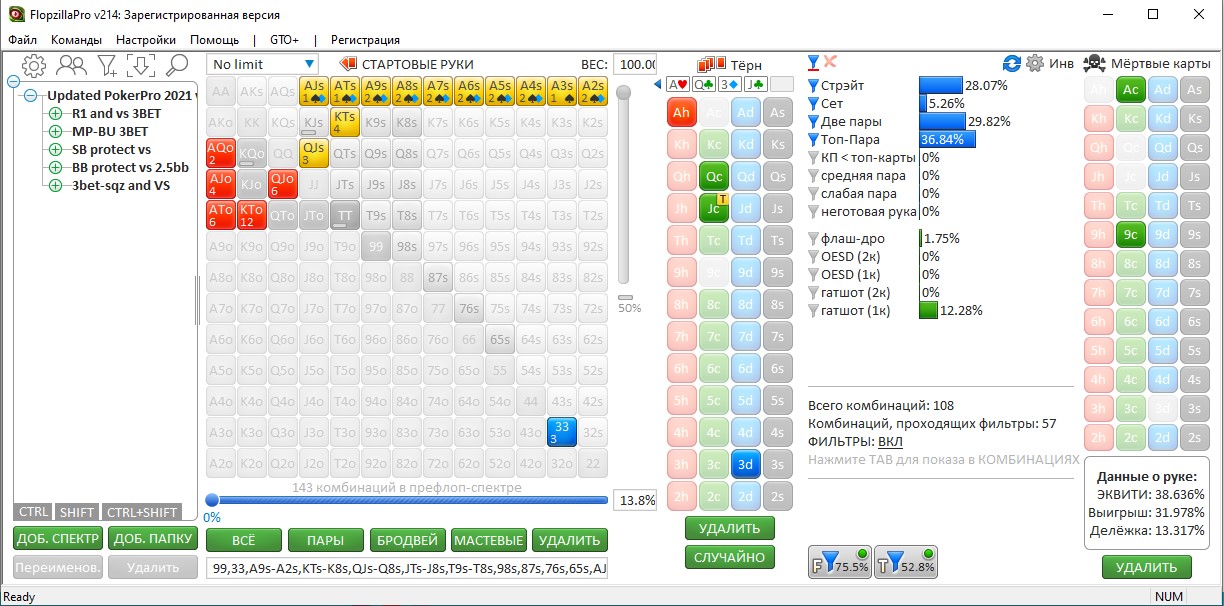Click the vertical weight slider handle
This screenshot has width=1224, height=606.
pyautogui.click(x=624, y=92)
